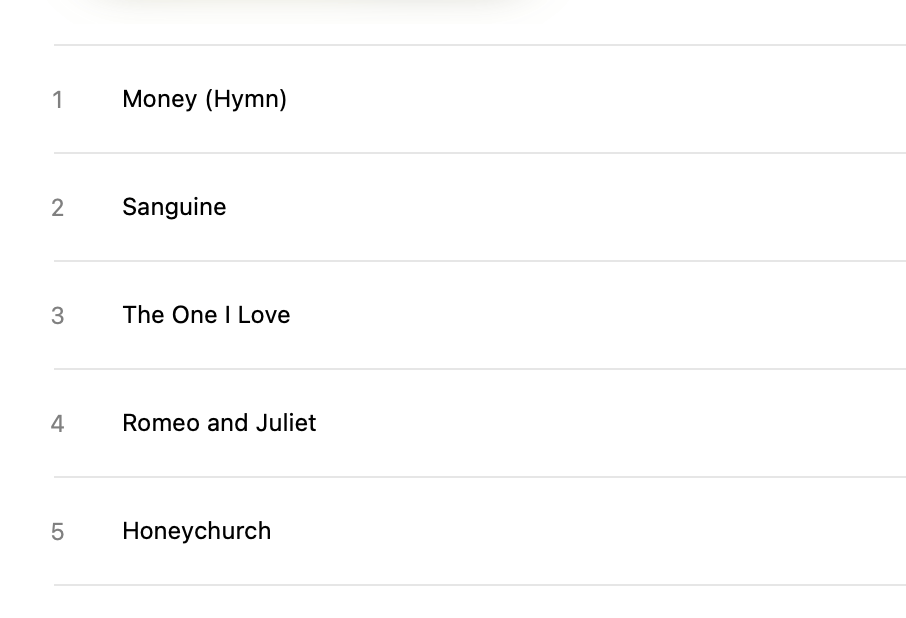The width and height of the screenshot is (906, 618).
Task: Choose the song "The One I Love"
Action: coord(206,315)
